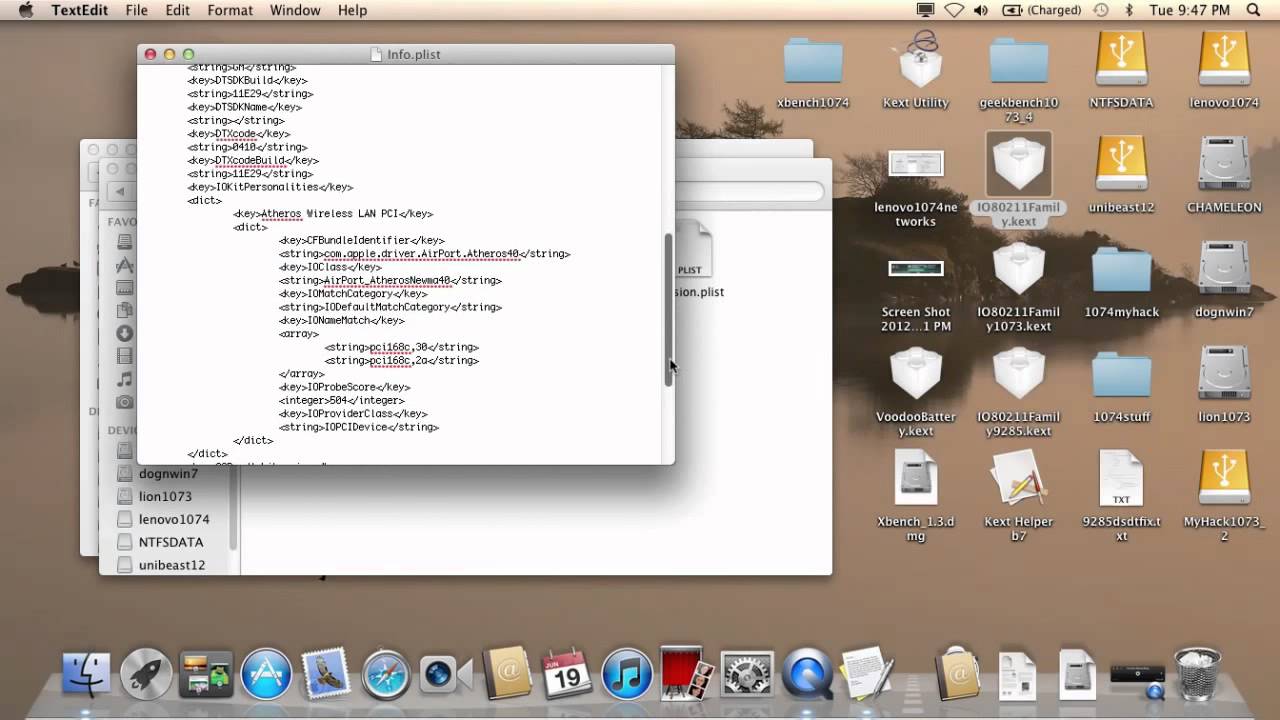Viewport: 1280px width, 720px height.
Task: Open the Apple menu
Action: (26, 10)
